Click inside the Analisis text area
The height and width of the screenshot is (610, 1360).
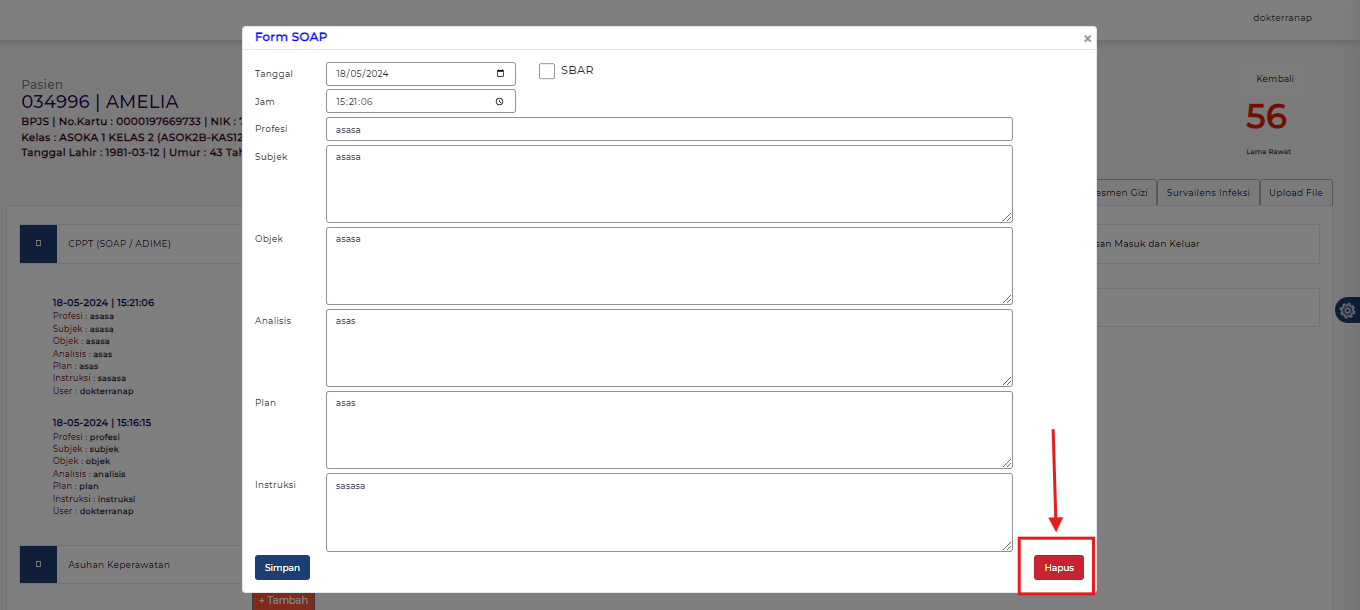click(x=668, y=348)
